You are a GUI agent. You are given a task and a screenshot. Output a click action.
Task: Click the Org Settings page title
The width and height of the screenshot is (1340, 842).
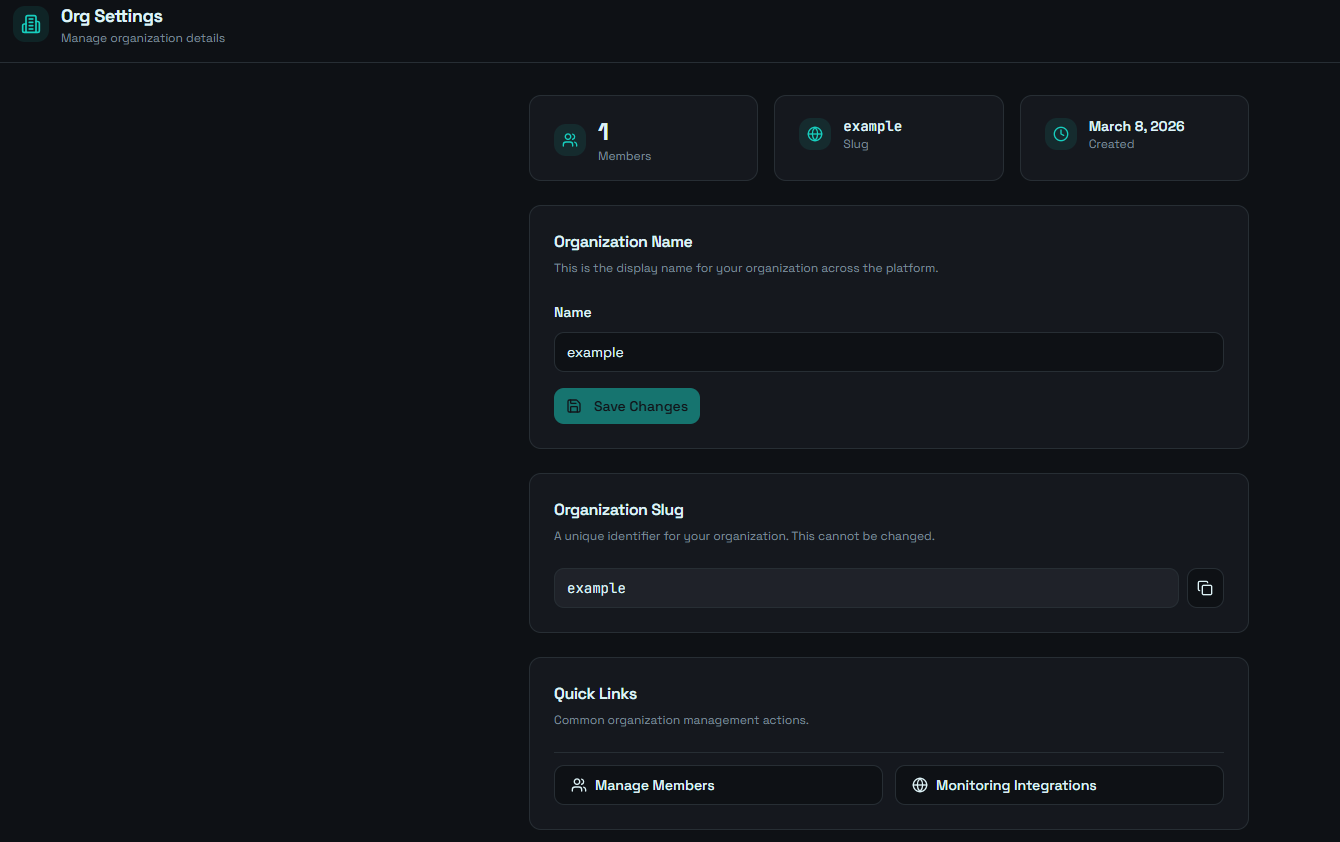112,16
